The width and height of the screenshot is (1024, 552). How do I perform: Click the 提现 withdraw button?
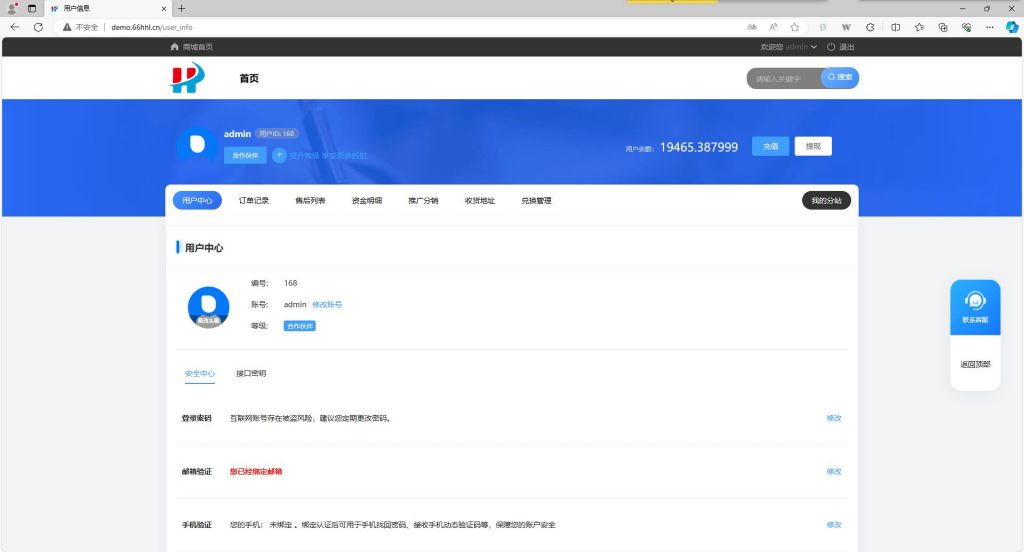pos(813,146)
